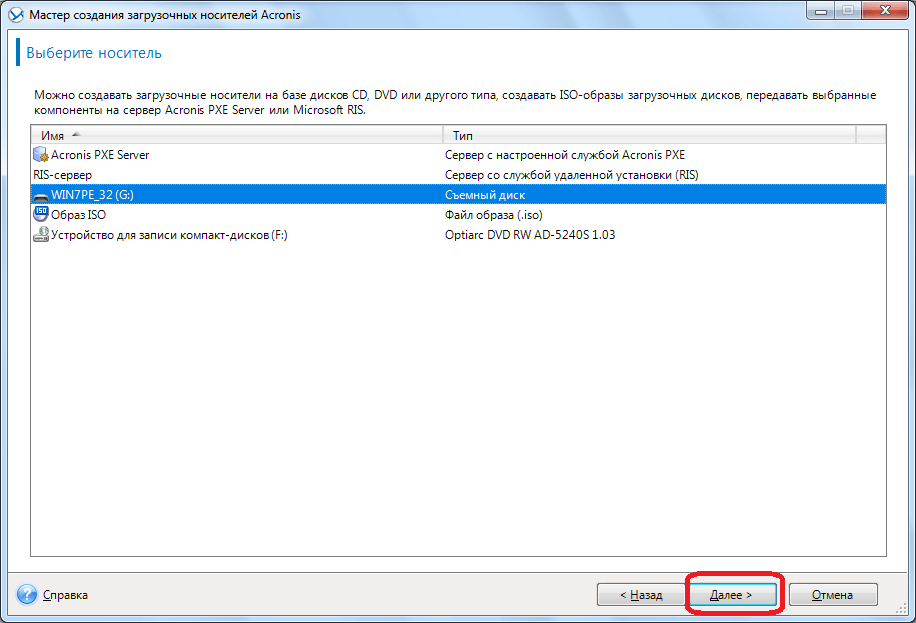Click the Далее > button

pos(733,594)
